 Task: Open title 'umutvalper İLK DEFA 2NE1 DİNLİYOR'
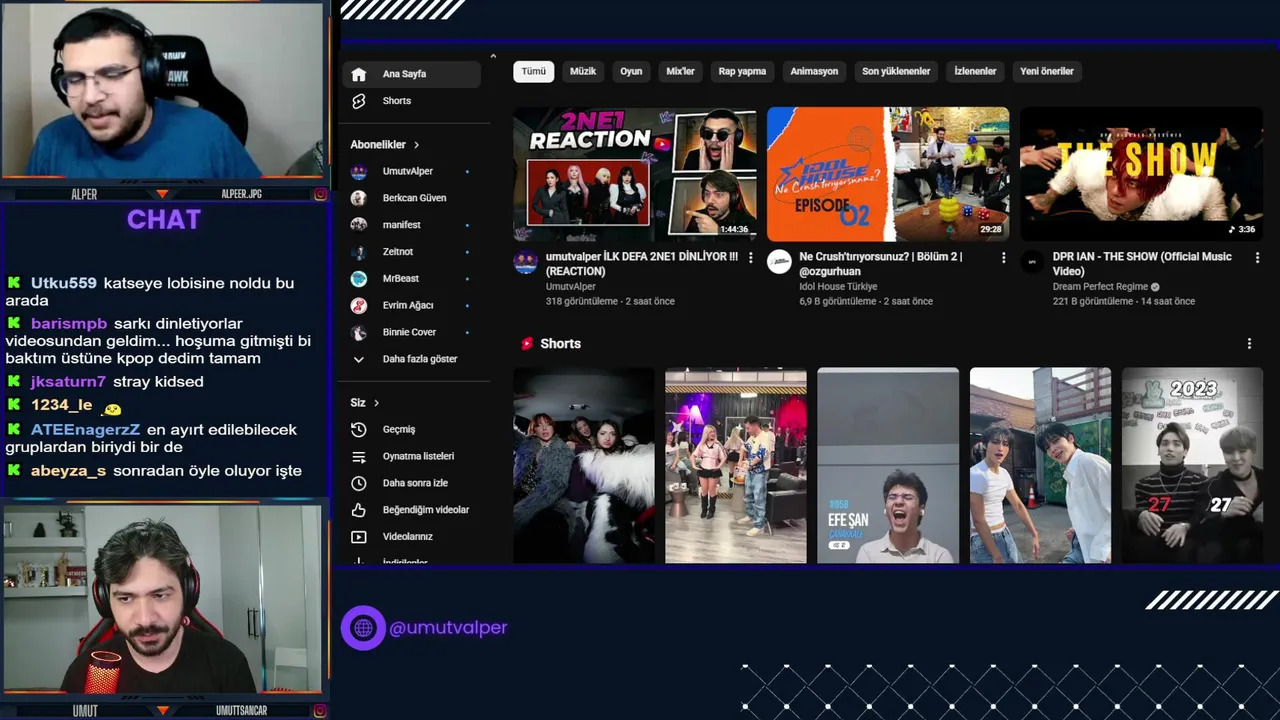pyautogui.click(x=642, y=264)
